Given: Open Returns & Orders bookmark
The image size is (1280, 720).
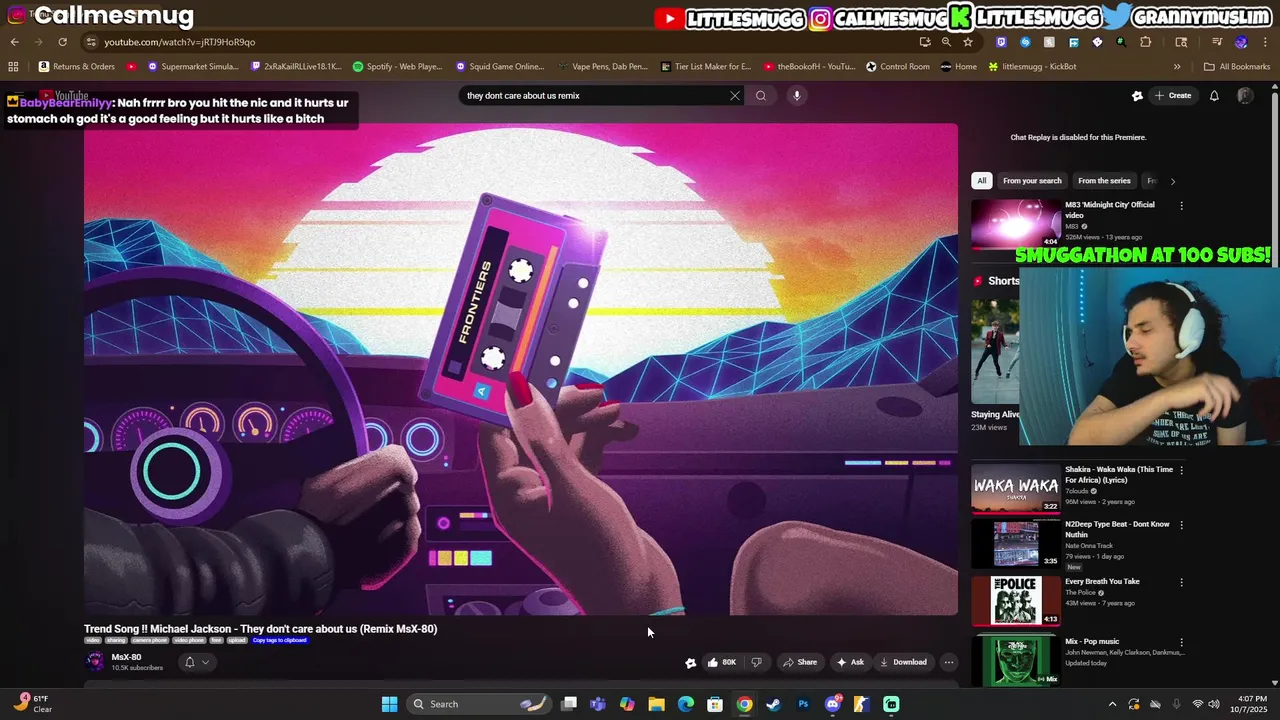Looking at the screenshot, I should (77, 67).
